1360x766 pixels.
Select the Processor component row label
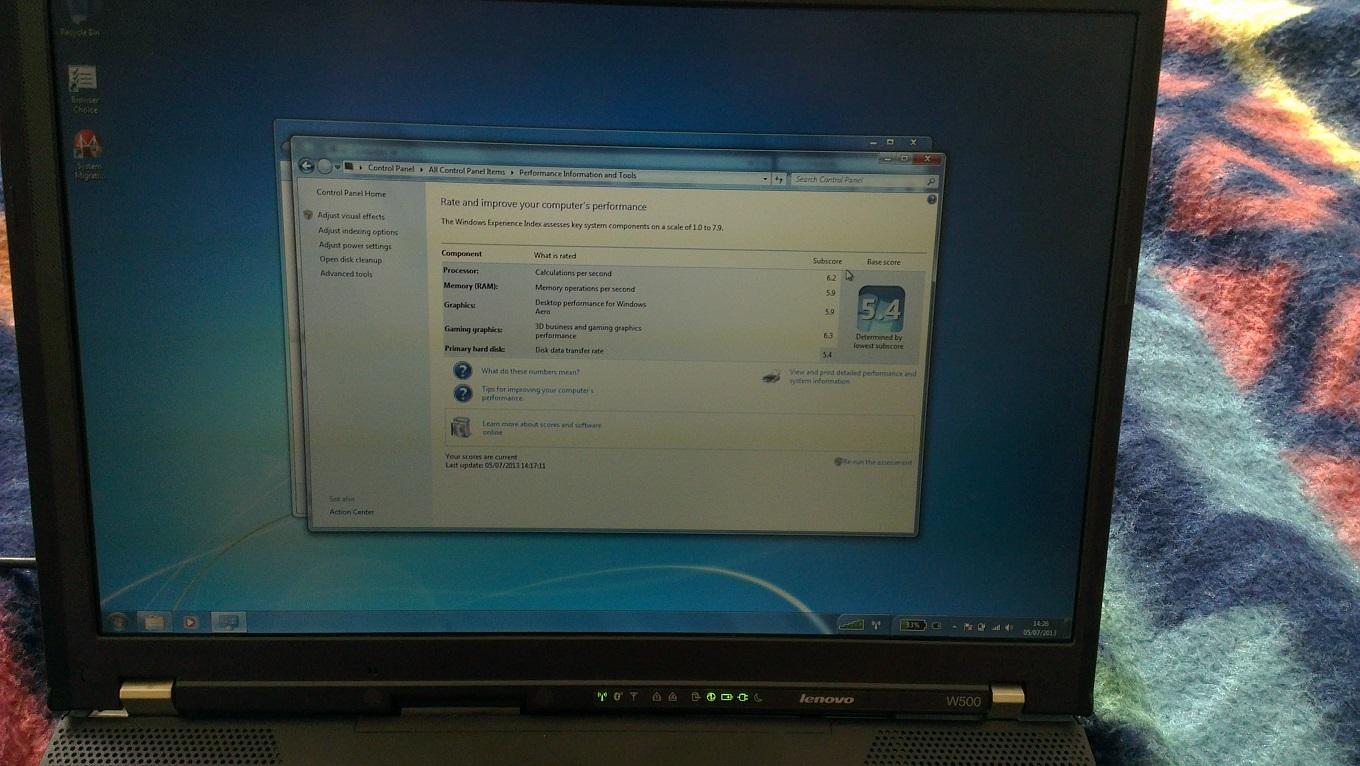coord(461,270)
